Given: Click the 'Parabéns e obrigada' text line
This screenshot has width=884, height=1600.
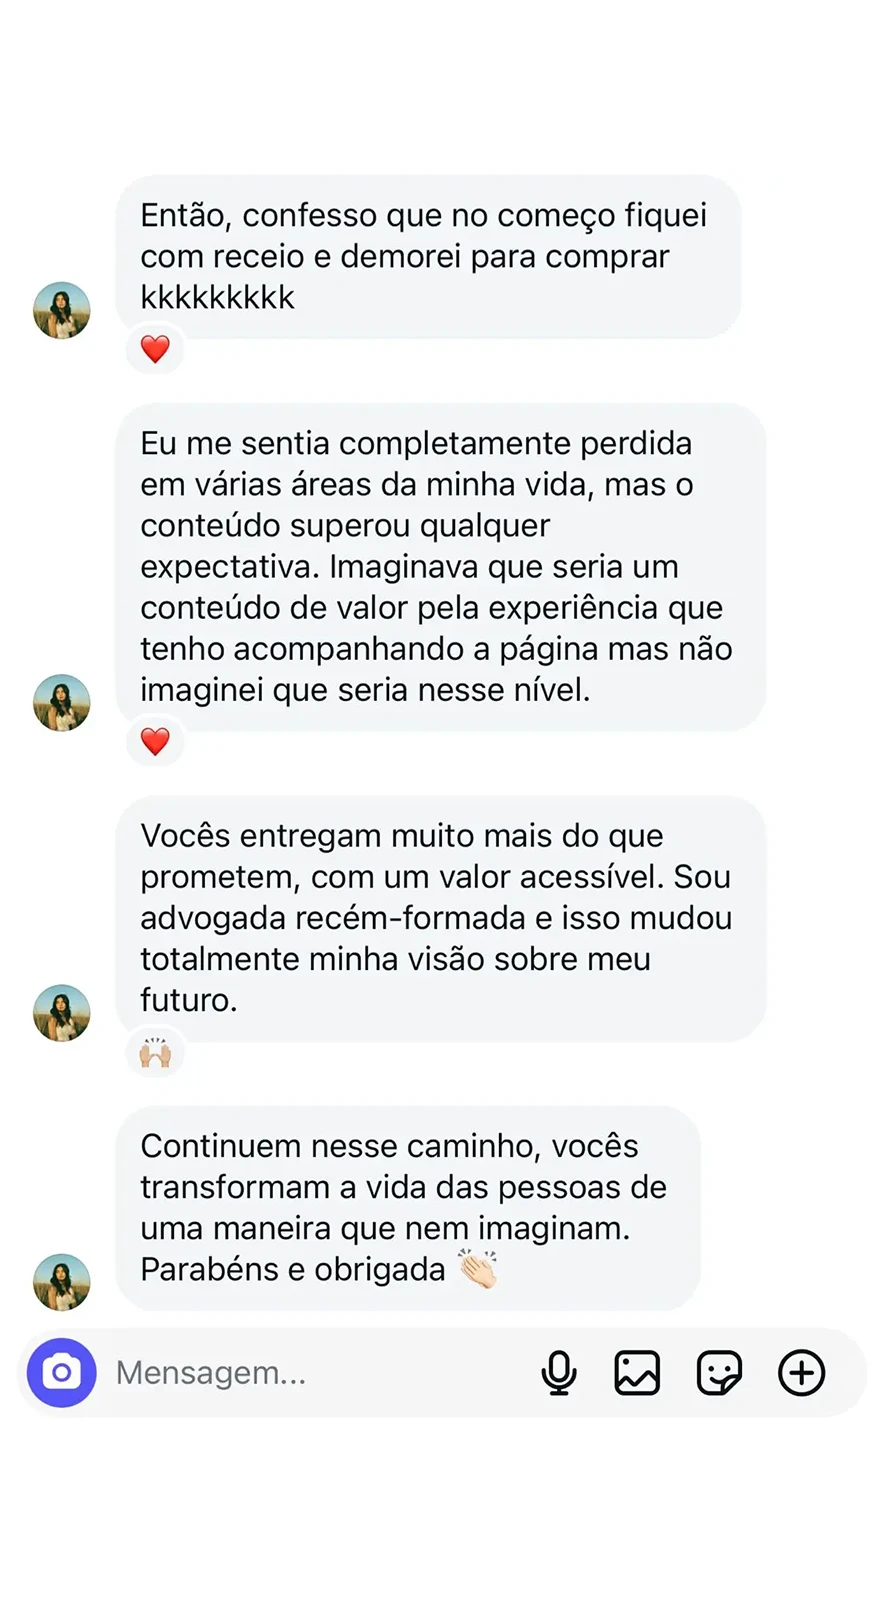Looking at the screenshot, I should (292, 1269).
